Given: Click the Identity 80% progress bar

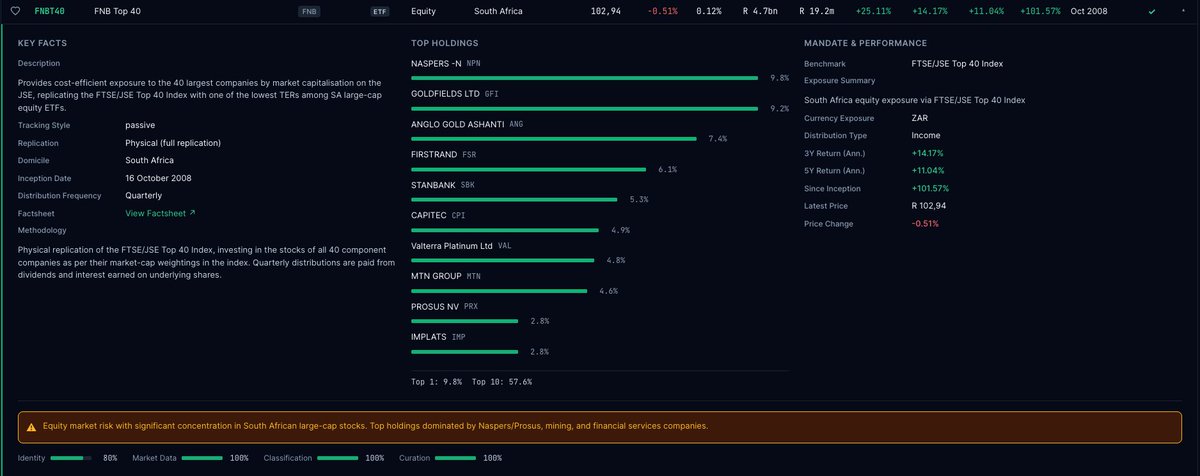Looking at the screenshot, I should (70, 458).
